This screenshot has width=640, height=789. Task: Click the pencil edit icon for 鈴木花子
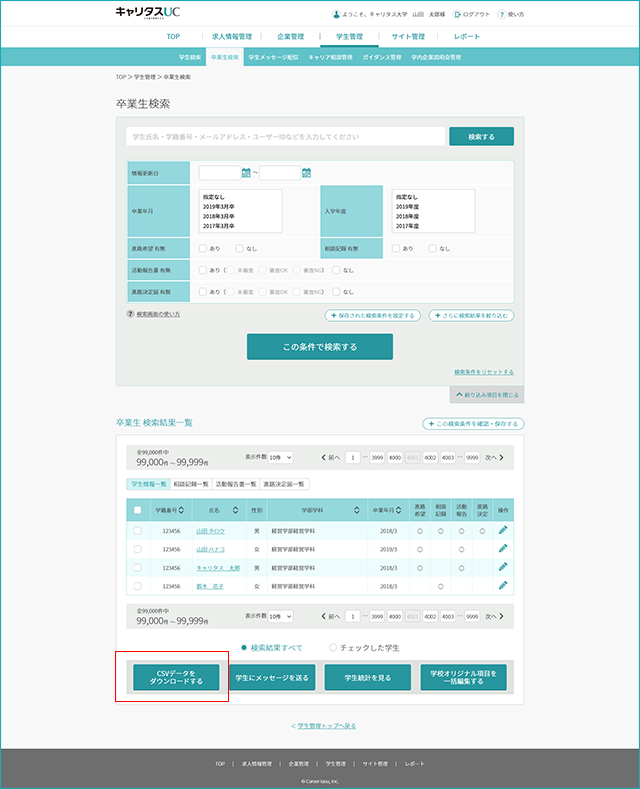point(503,585)
